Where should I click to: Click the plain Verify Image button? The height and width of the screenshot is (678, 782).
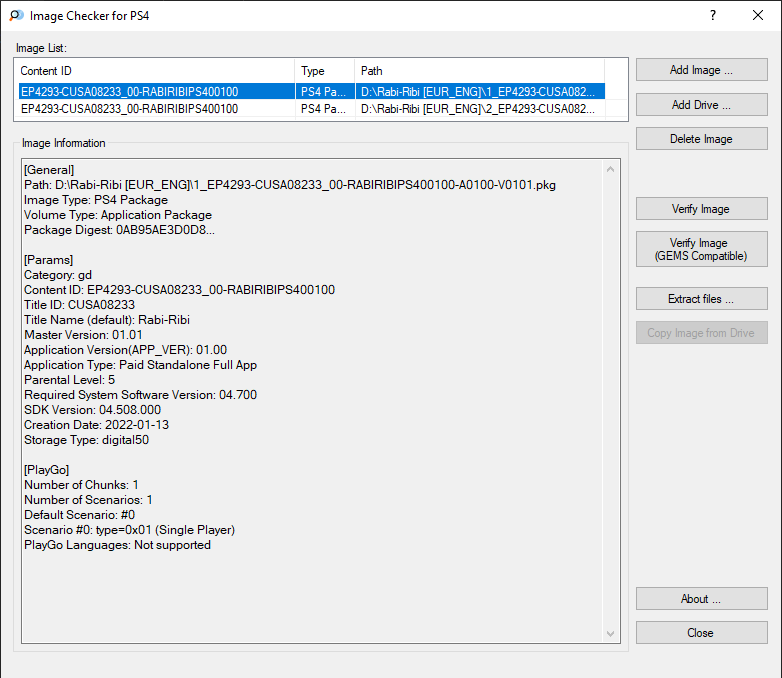[701, 209]
